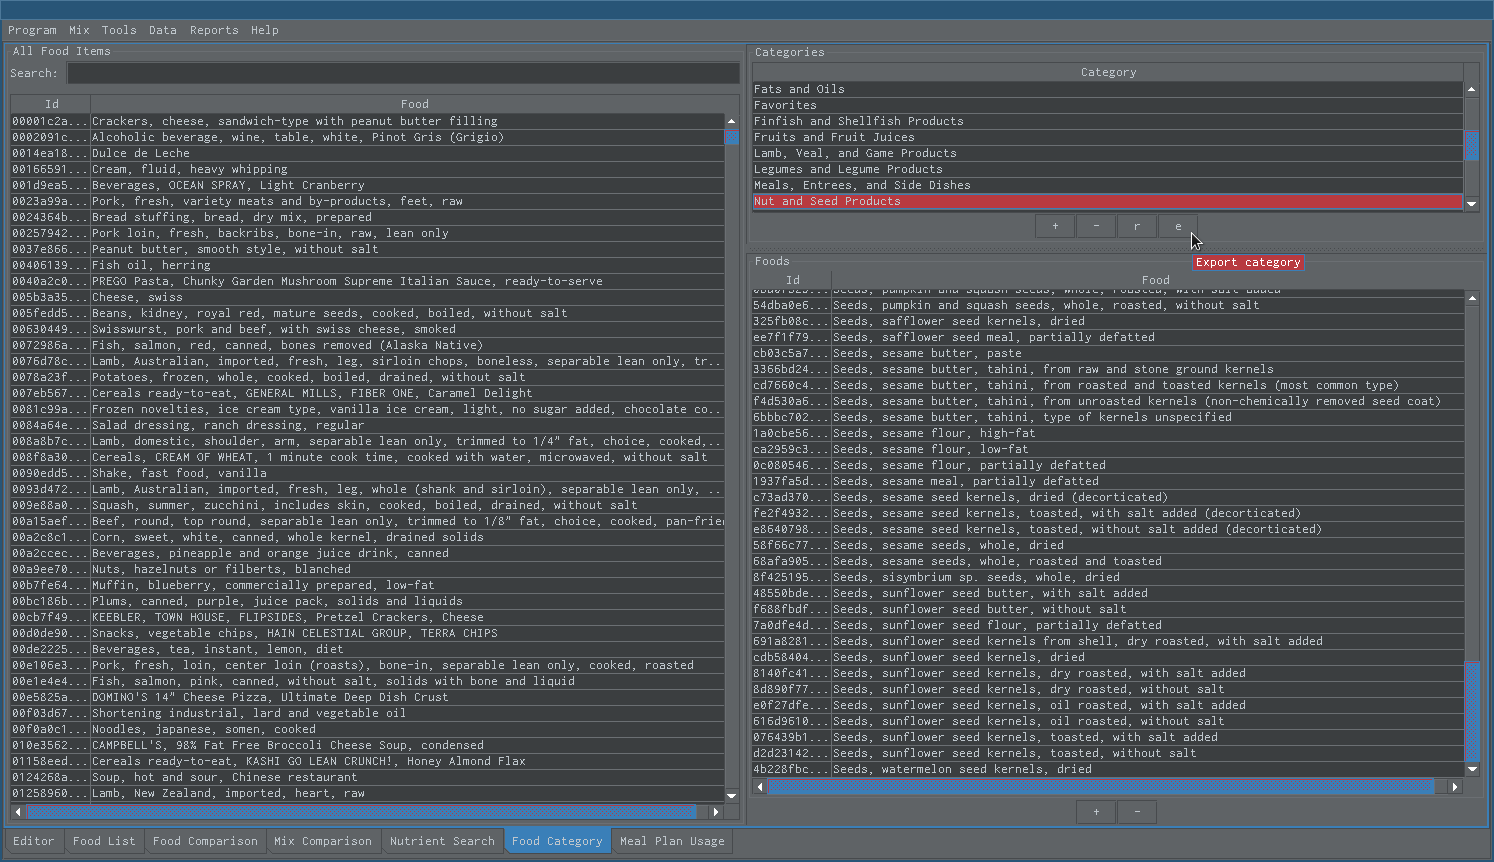Viewport: 1494px width, 862px height.
Task: Click the Food column header in All Food Items
Action: [414, 104]
